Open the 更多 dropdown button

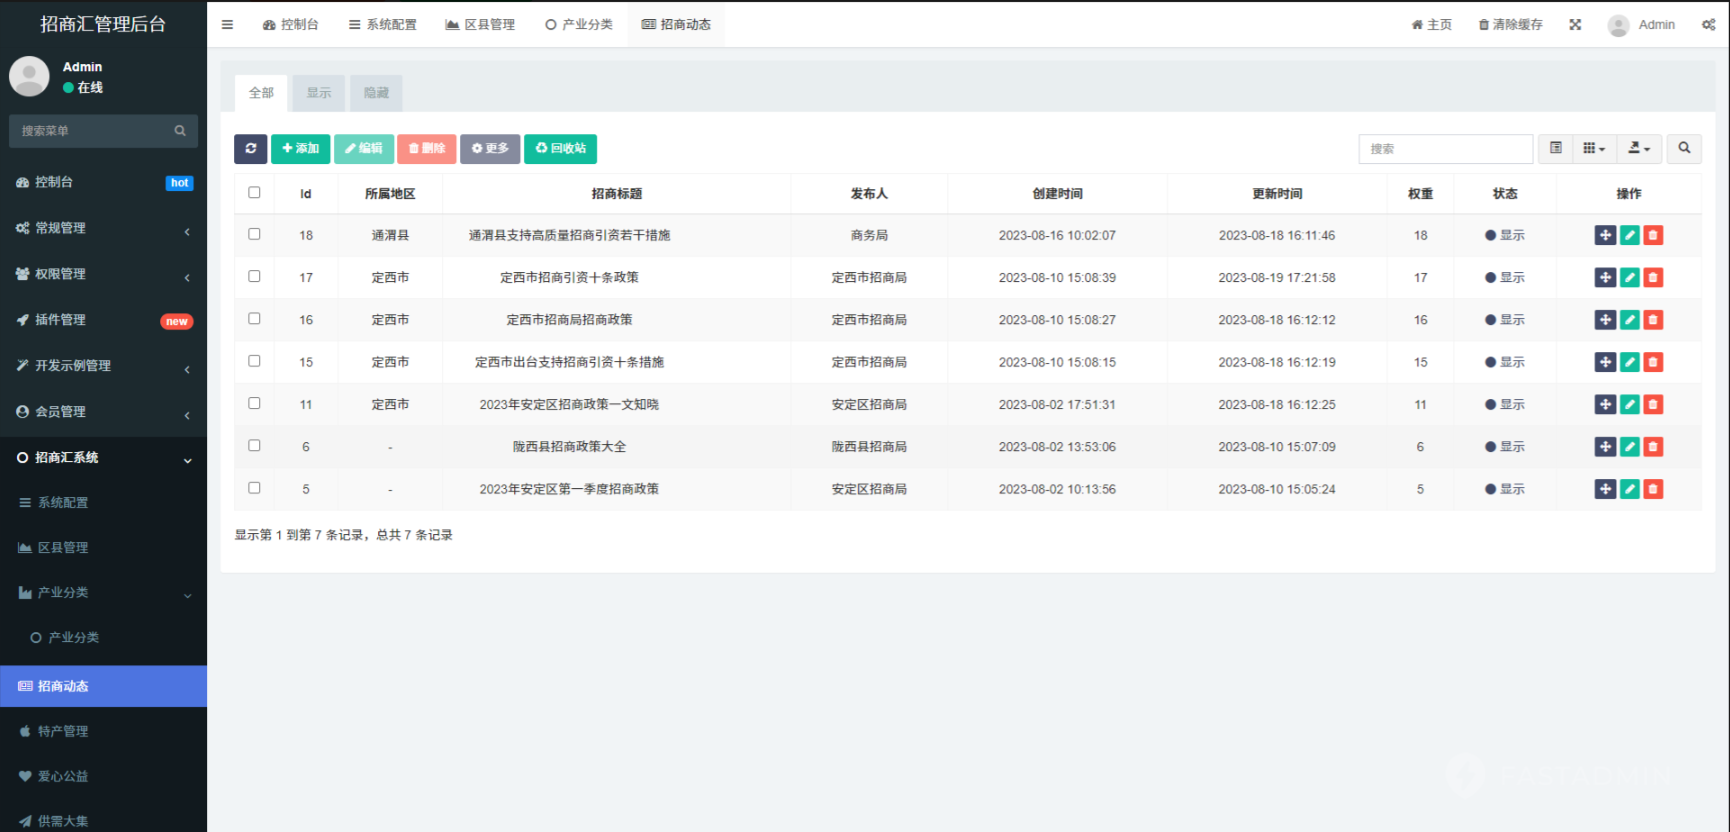point(490,148)
